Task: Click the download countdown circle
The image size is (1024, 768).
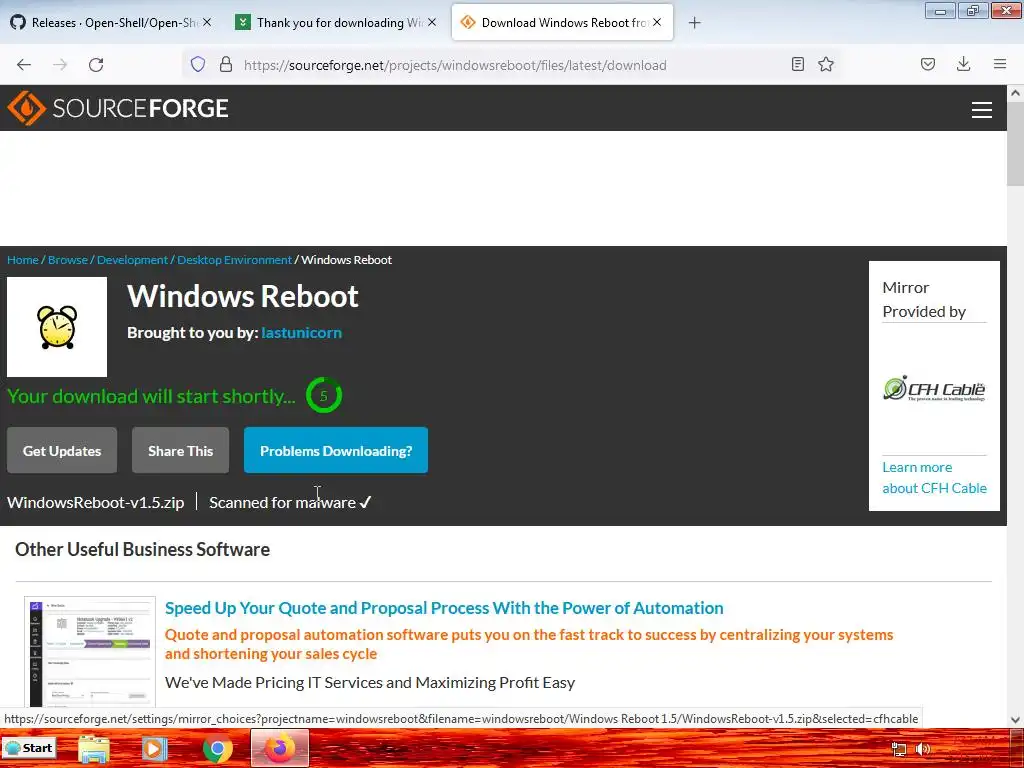Action: pos(324,395)
